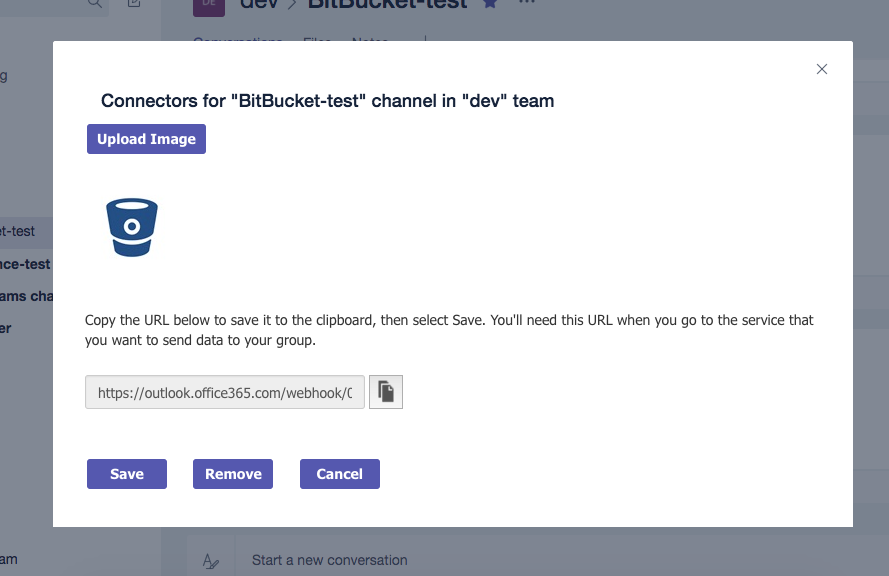Click the purple DE team avatar

click(x=209, y=6)
